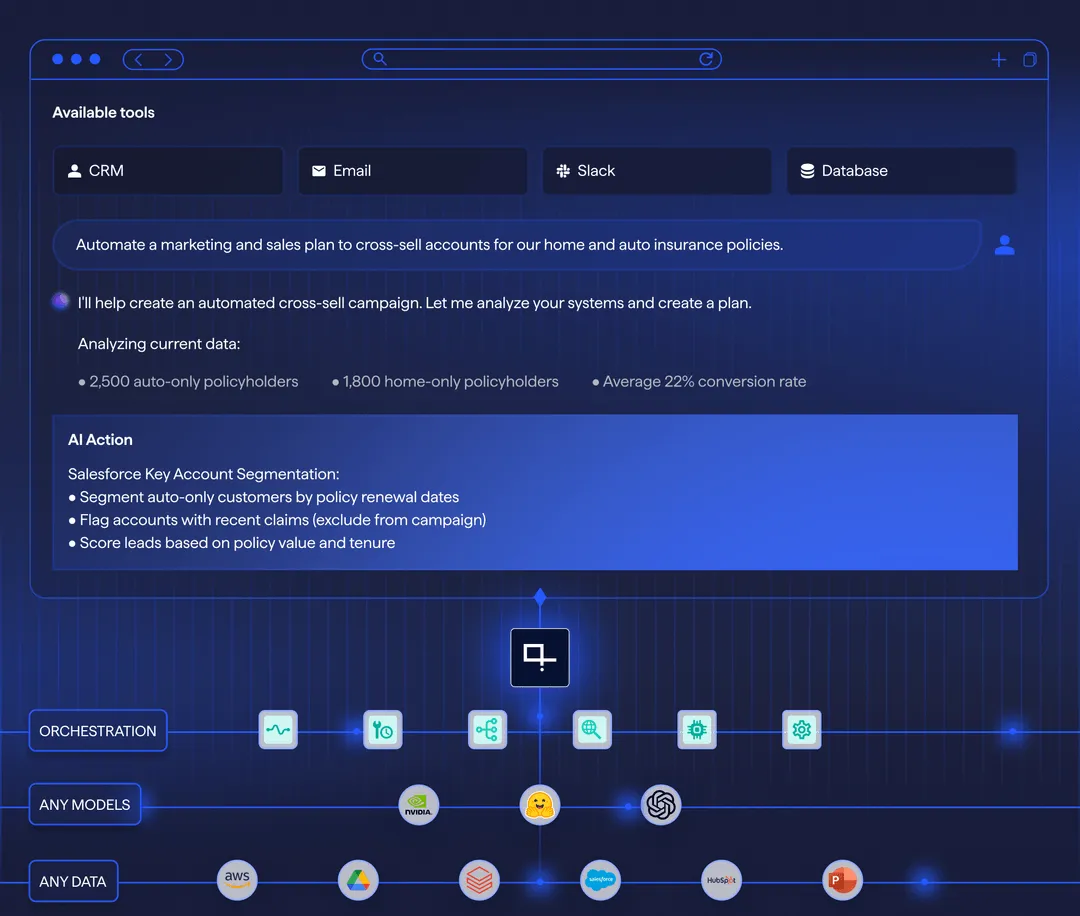Click the HubSpot icon
This screenshot has width=1080, height=916.
[721, 879]
